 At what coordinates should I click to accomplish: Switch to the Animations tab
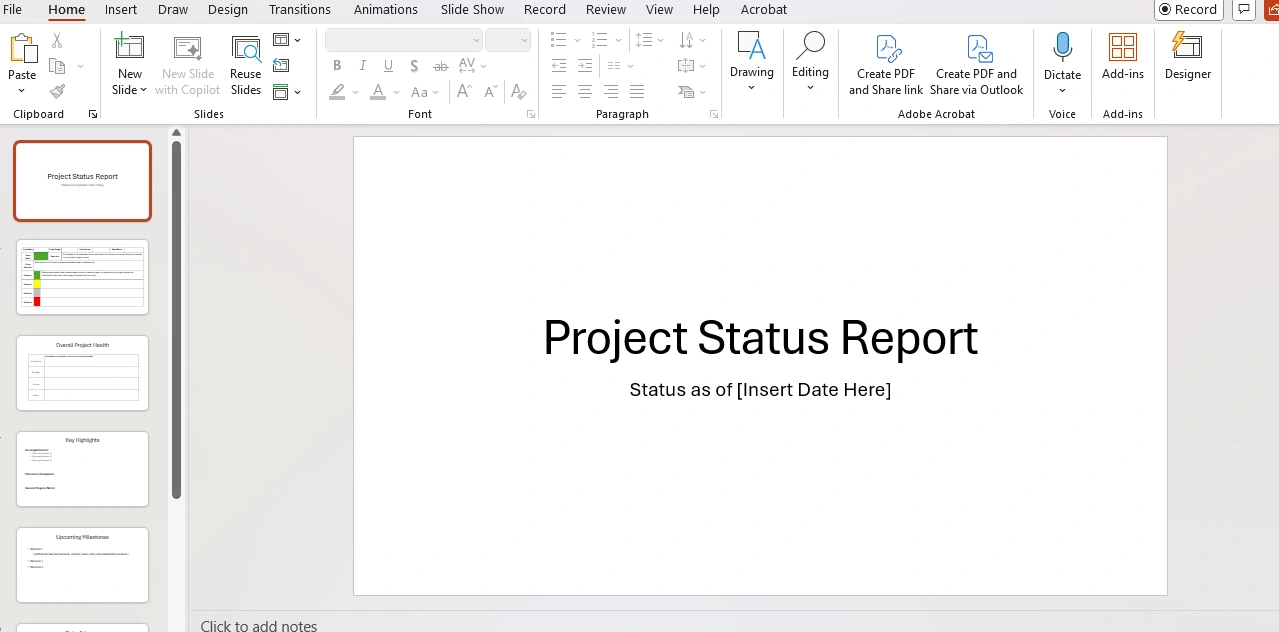pyautogui.click(x=385, y=9)
